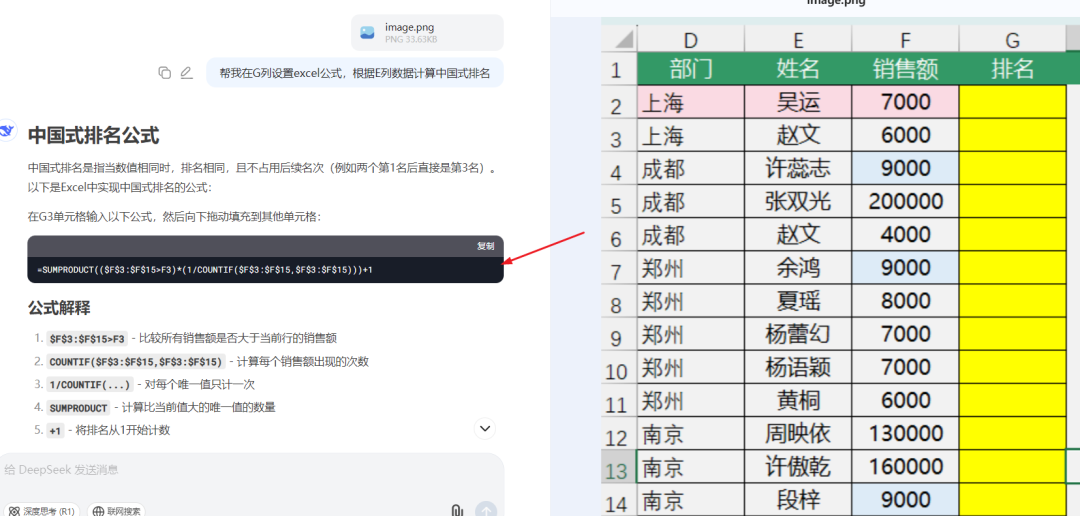Select column G header in the spreadsheet image
Viewport: 1080px width, 516px height.
[x=1012, y=41]
